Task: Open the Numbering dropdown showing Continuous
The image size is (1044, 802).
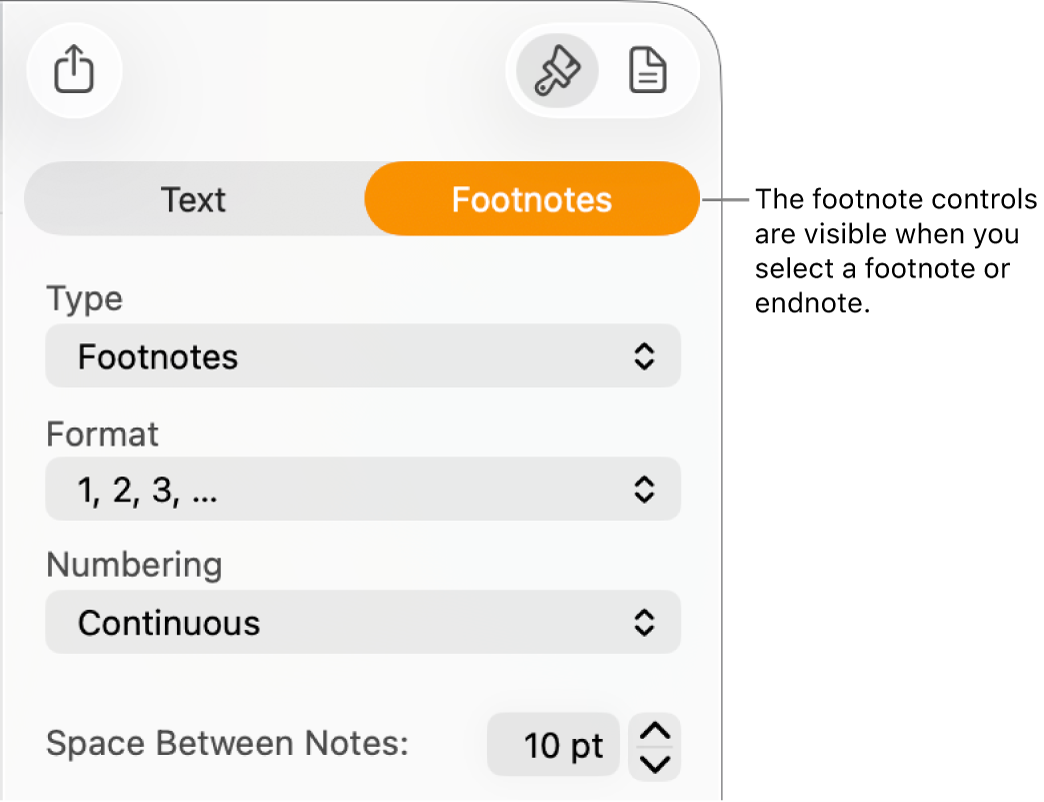Action: [x=363, y=622]
